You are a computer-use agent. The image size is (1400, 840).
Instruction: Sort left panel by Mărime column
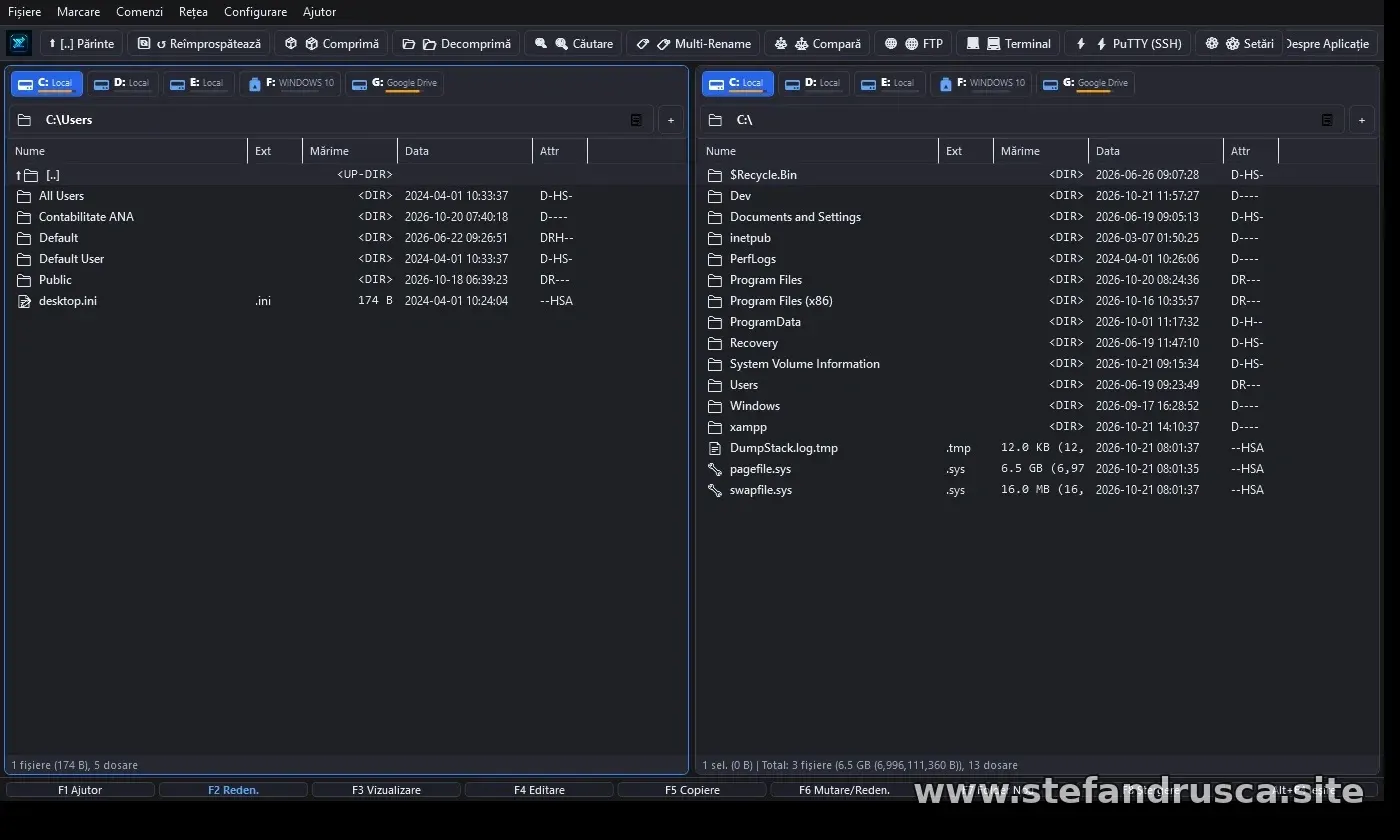tap(350, 151)
